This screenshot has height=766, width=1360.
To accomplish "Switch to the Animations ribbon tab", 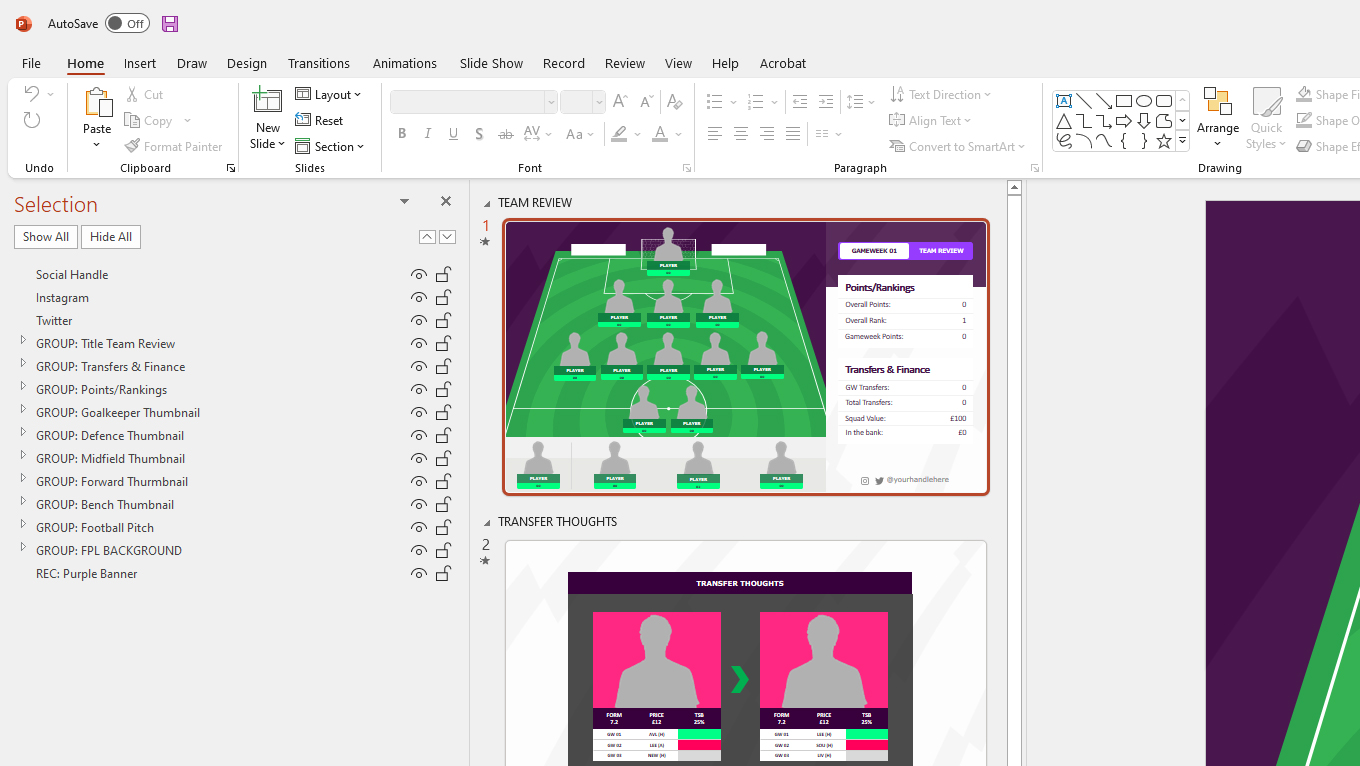I will point(405,63).
